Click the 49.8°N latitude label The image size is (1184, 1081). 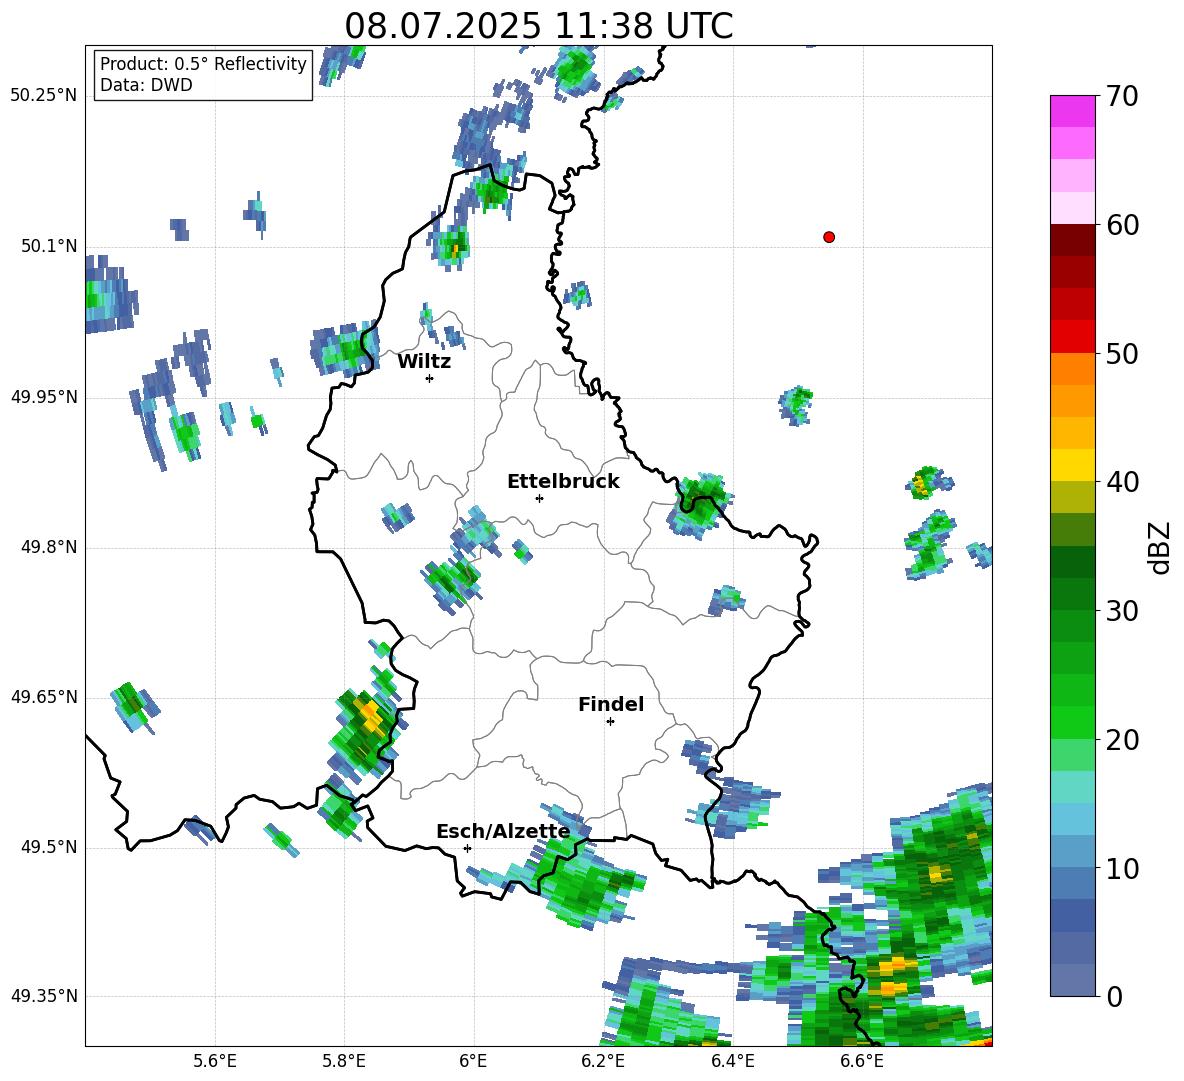[x=49, y=547]
